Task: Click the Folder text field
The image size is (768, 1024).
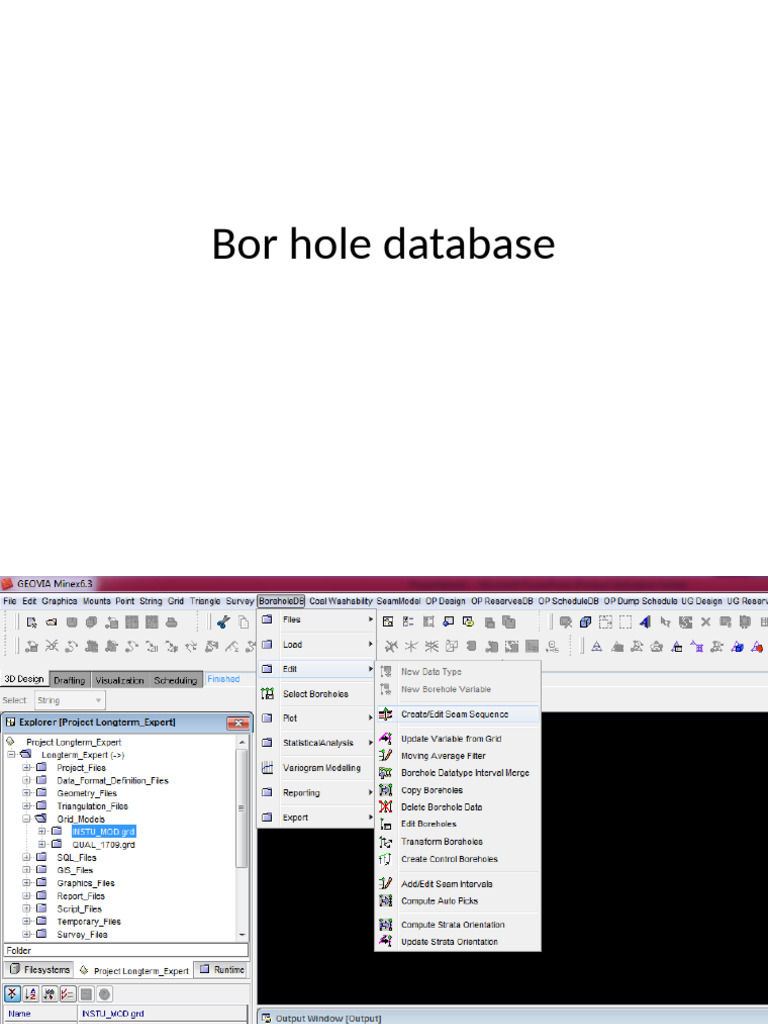Action: tap(126, 950)
